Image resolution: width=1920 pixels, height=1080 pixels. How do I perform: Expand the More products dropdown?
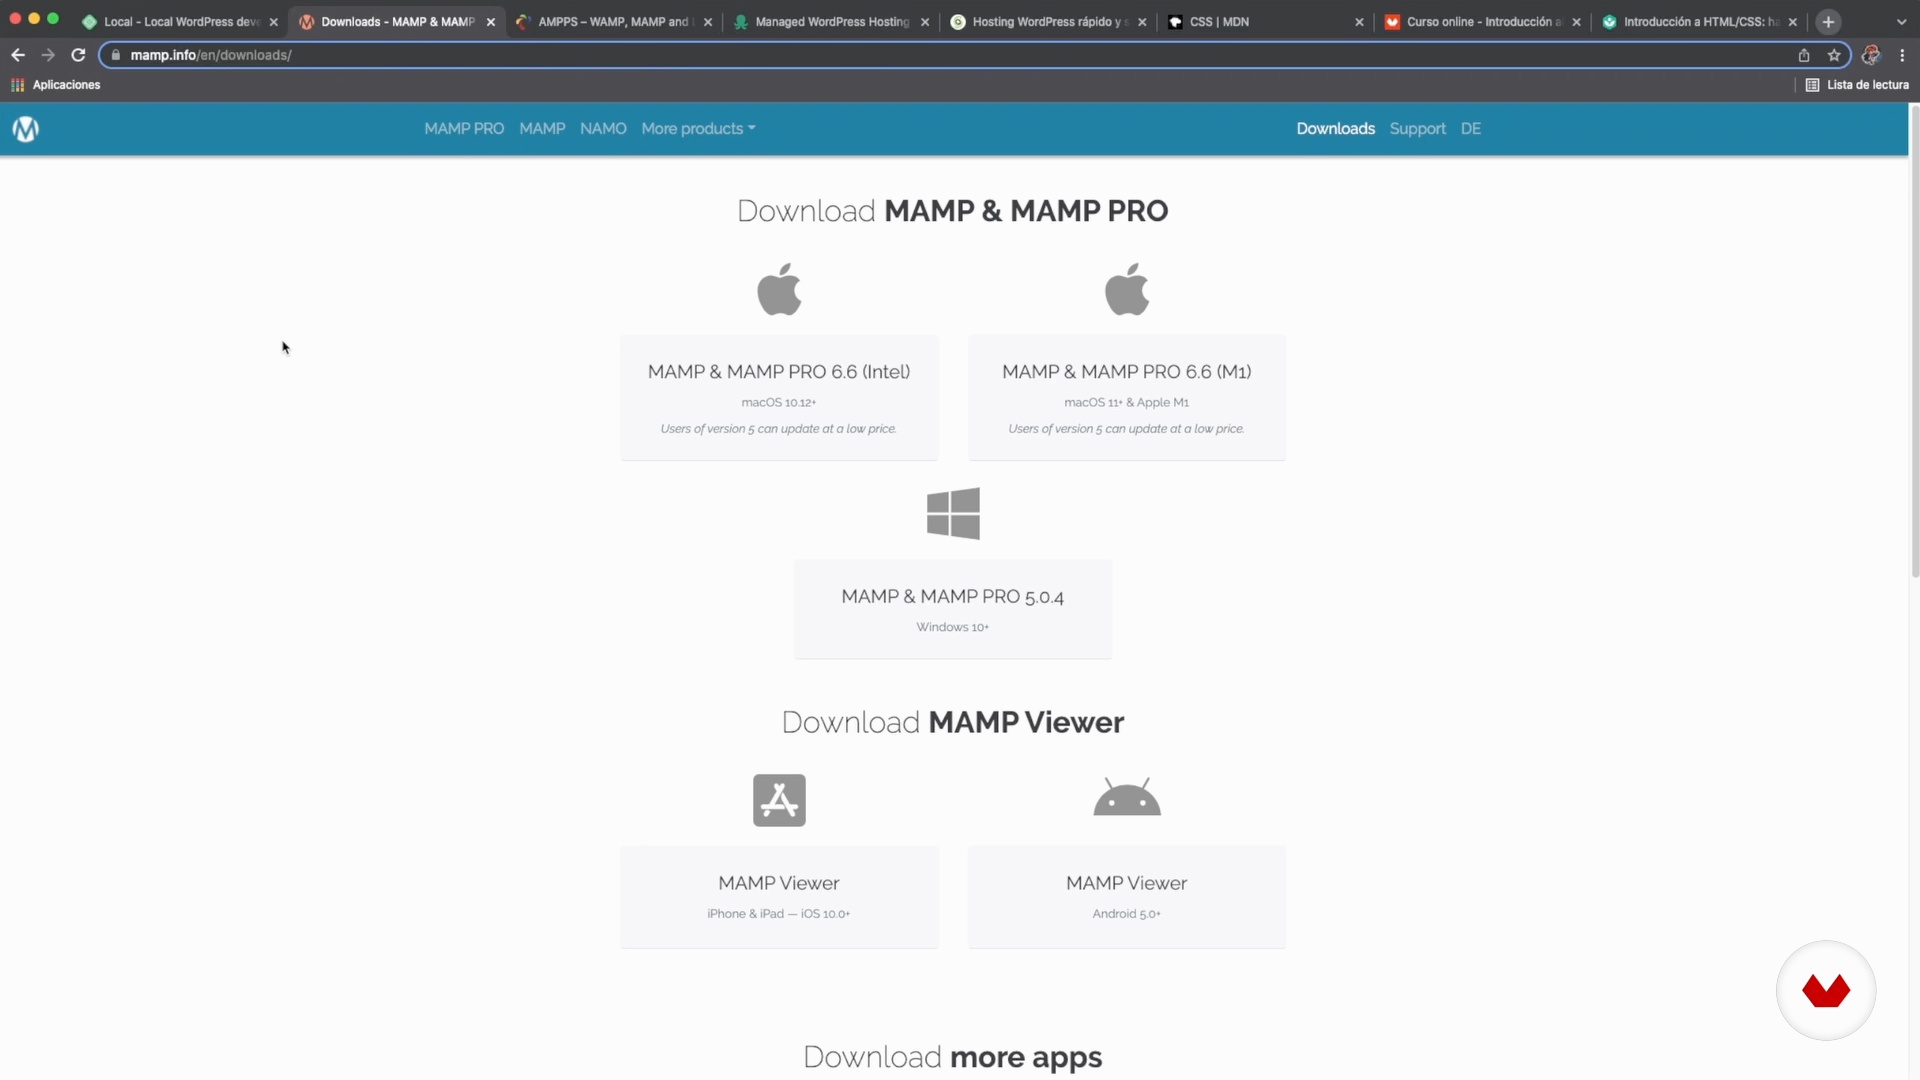[698, 129]
